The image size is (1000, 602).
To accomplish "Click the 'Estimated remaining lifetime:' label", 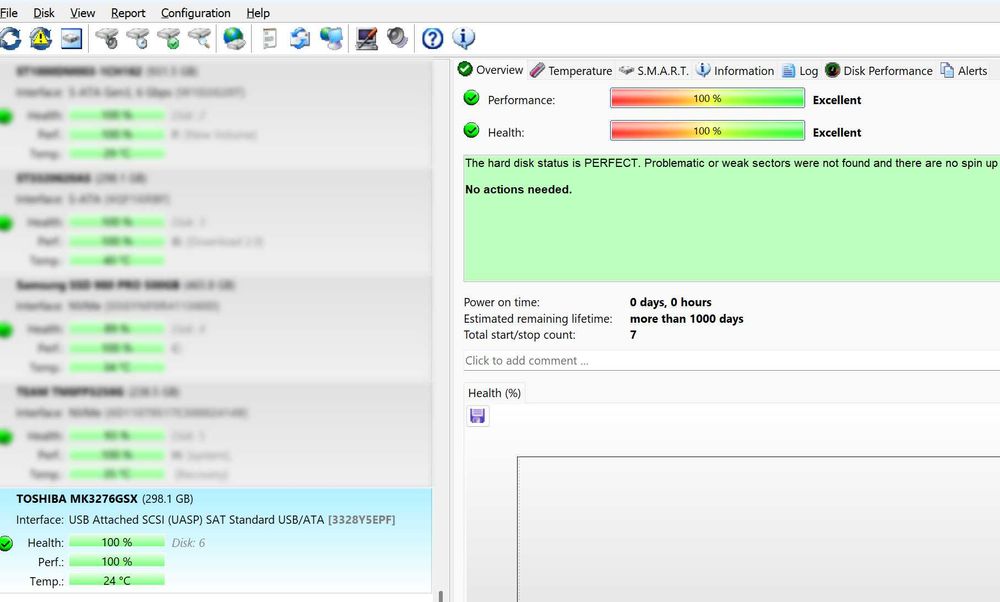I will coord(538,319).
